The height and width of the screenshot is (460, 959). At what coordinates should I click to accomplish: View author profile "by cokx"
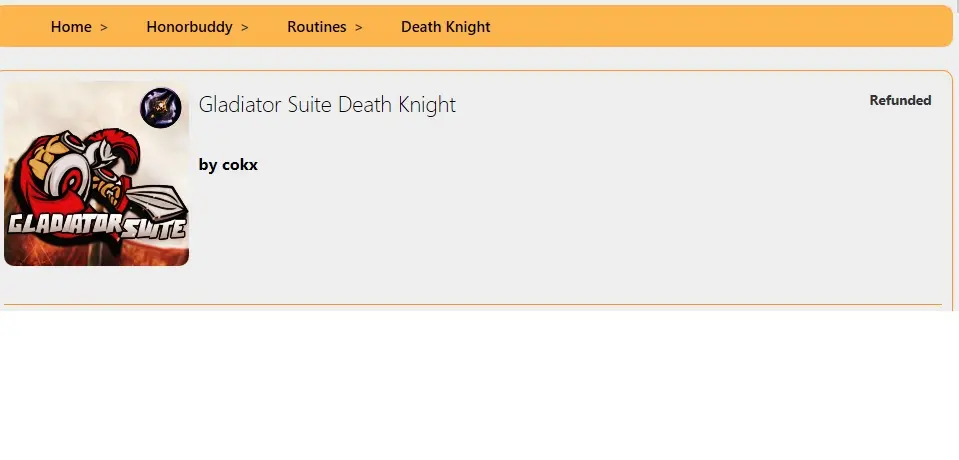tap(228, 164)
